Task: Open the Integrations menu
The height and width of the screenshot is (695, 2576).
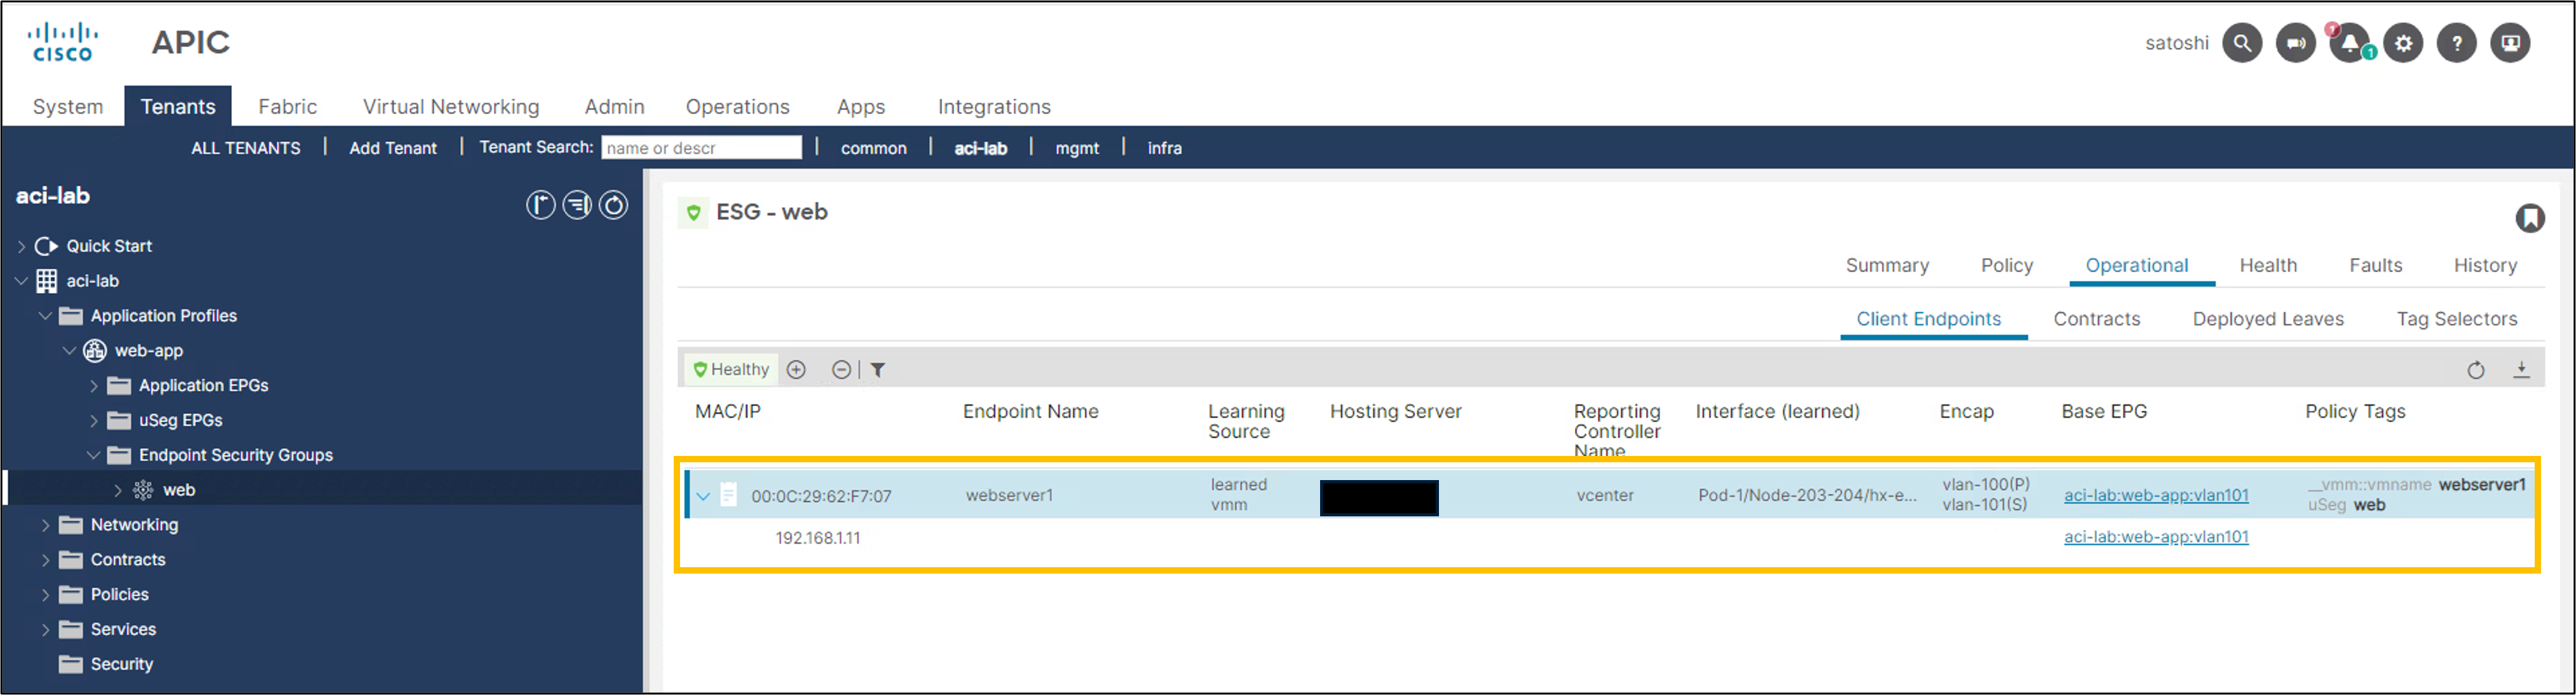Action: pos(994,107)
